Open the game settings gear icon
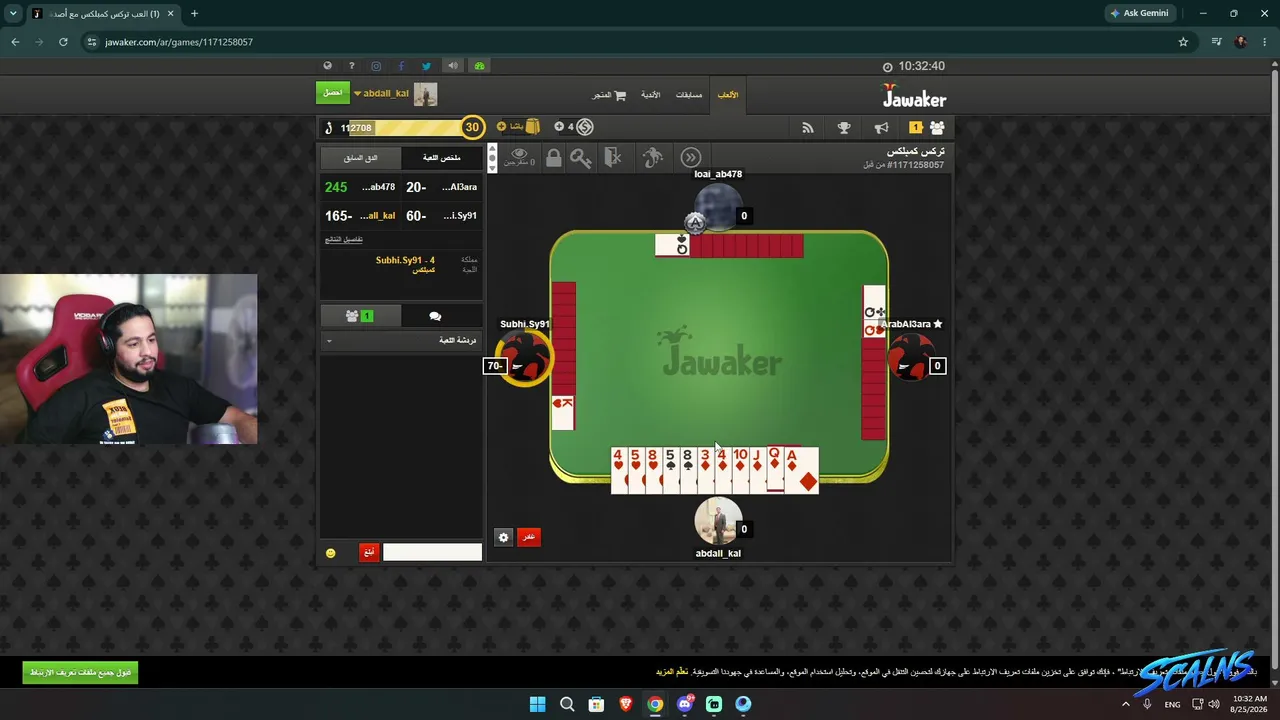This screenshot has height=720, width=1280. click(503, 537)
